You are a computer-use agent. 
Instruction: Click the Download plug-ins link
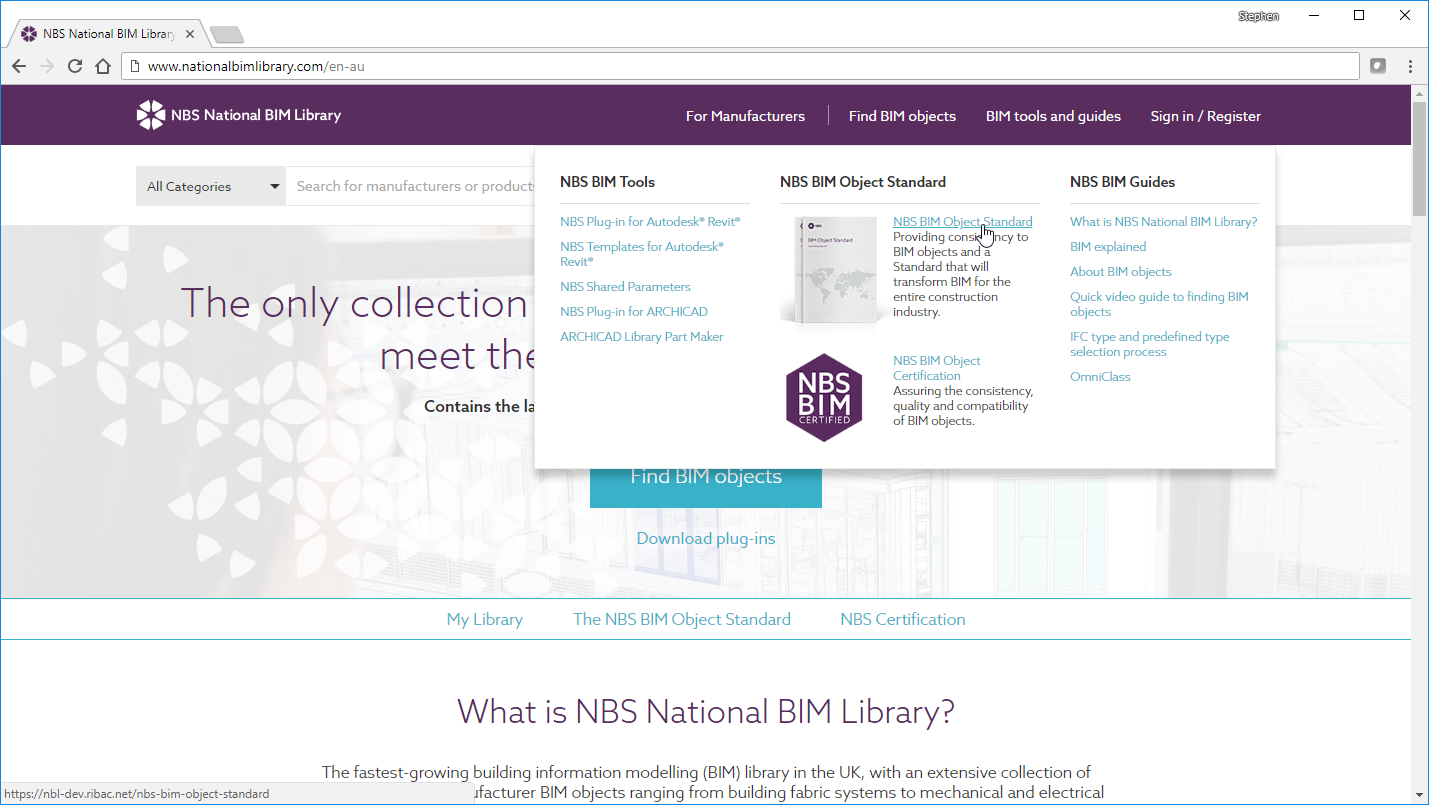pos(706,538)
